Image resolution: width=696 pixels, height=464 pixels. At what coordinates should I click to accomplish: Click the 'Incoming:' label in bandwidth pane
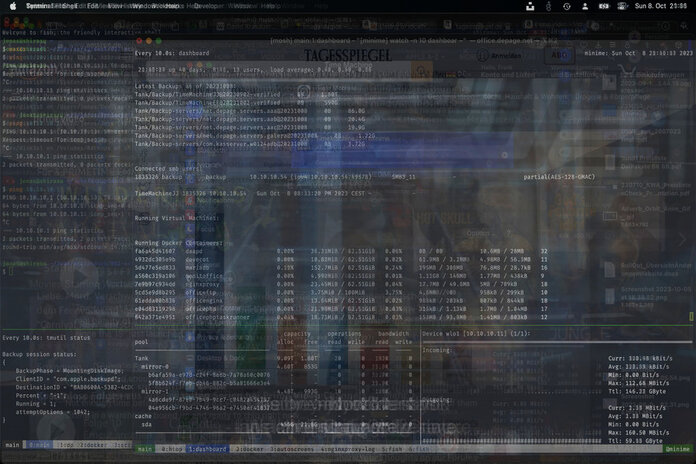[437, 350]
